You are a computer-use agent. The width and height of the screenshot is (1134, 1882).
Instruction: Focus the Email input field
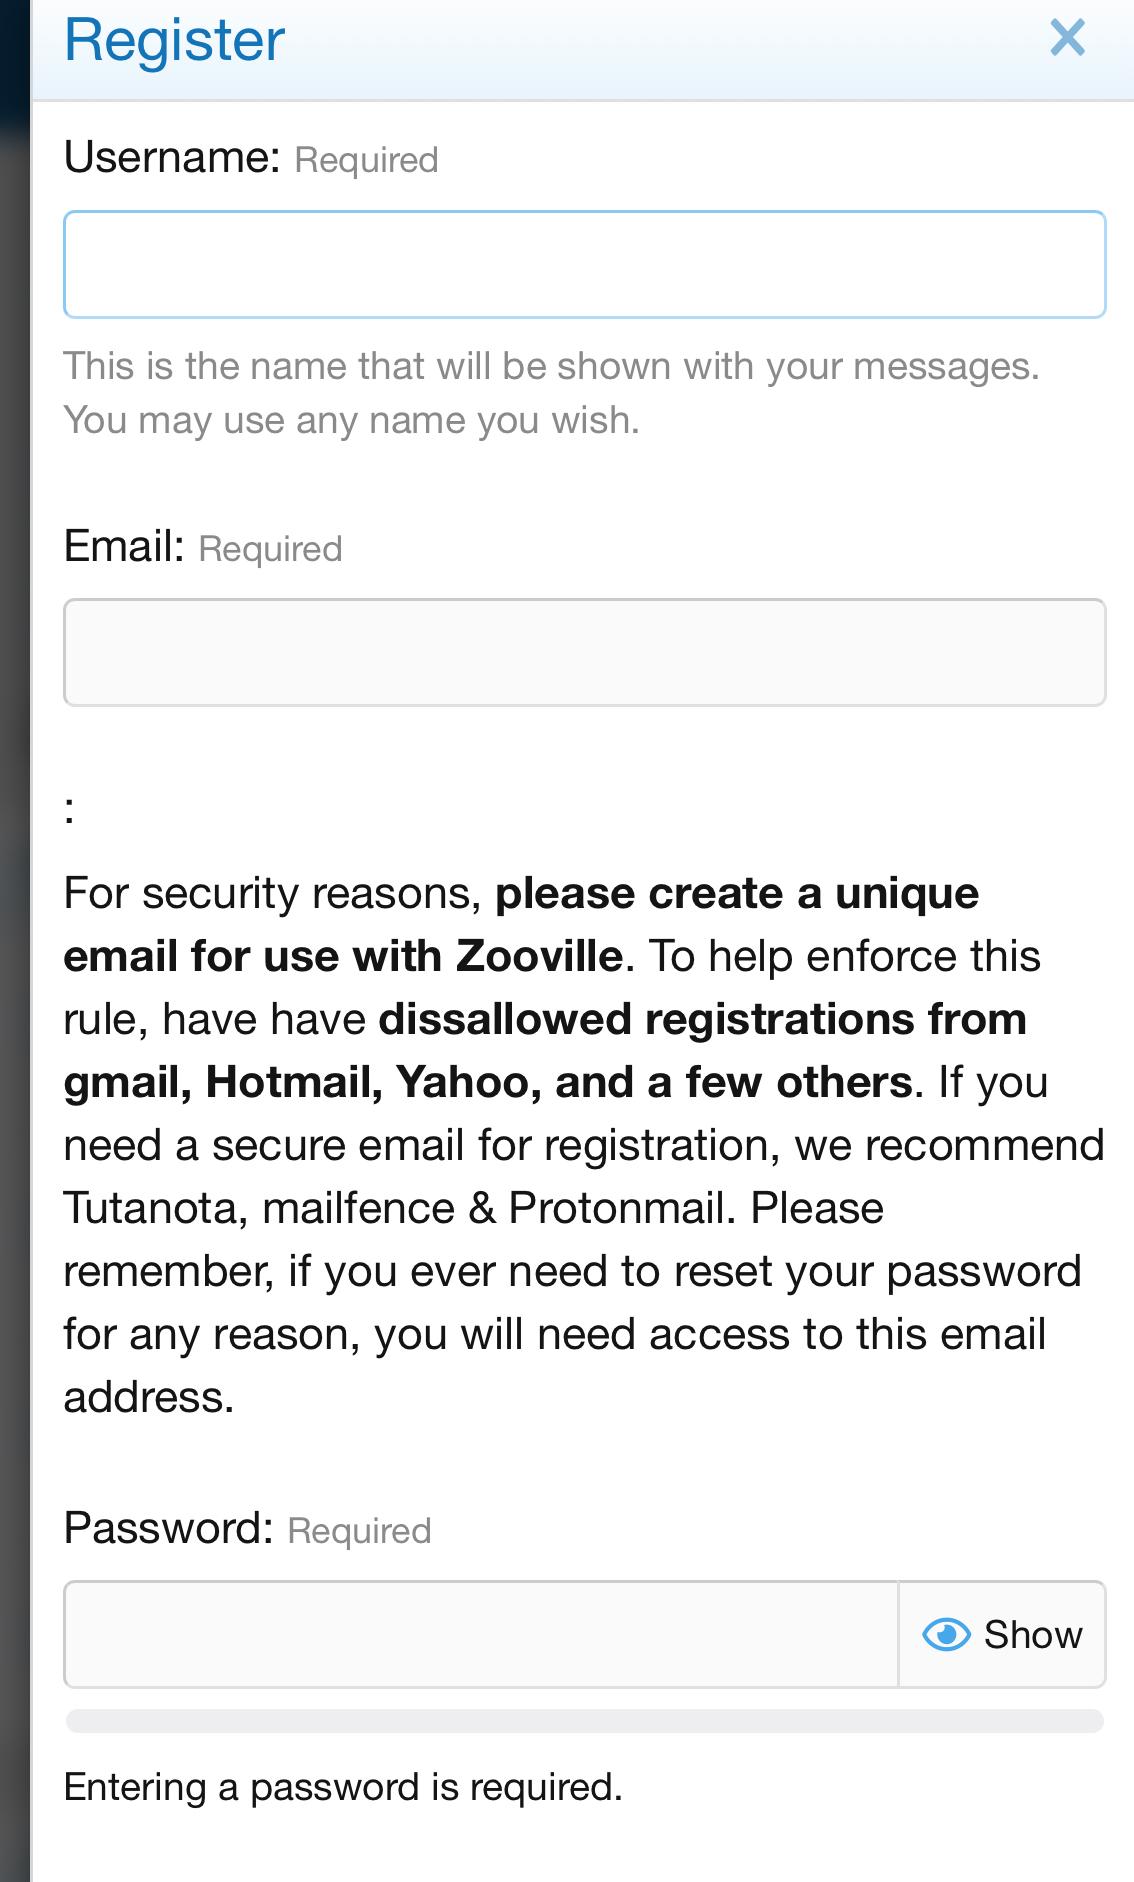click(584, 653)
